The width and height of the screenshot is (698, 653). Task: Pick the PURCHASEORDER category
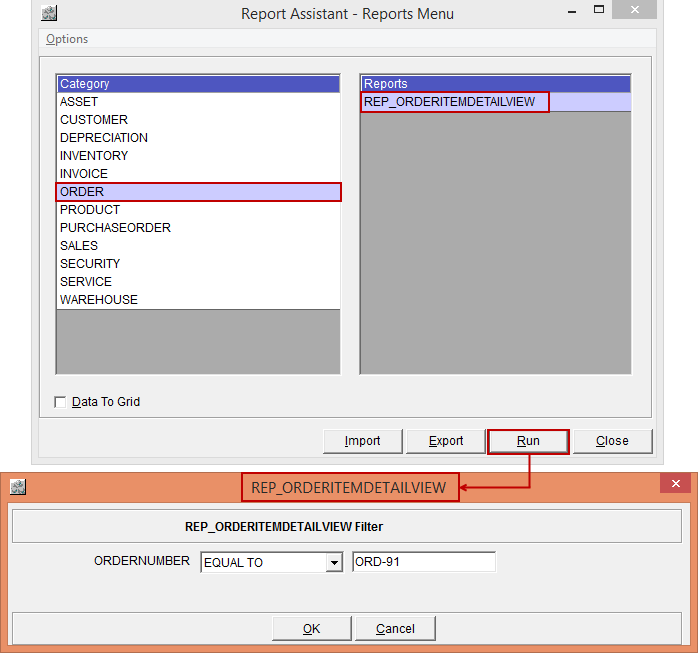click(115, 228)
